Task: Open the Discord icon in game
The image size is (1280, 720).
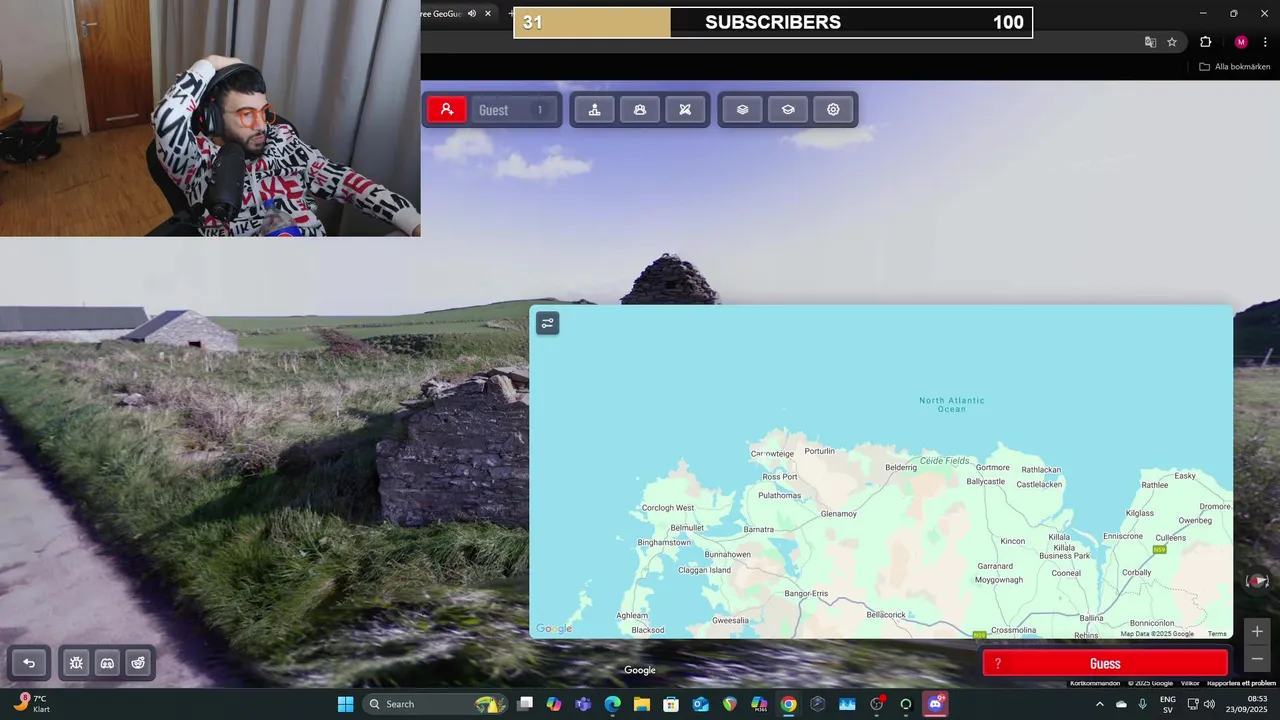Action: pos(107,663)
